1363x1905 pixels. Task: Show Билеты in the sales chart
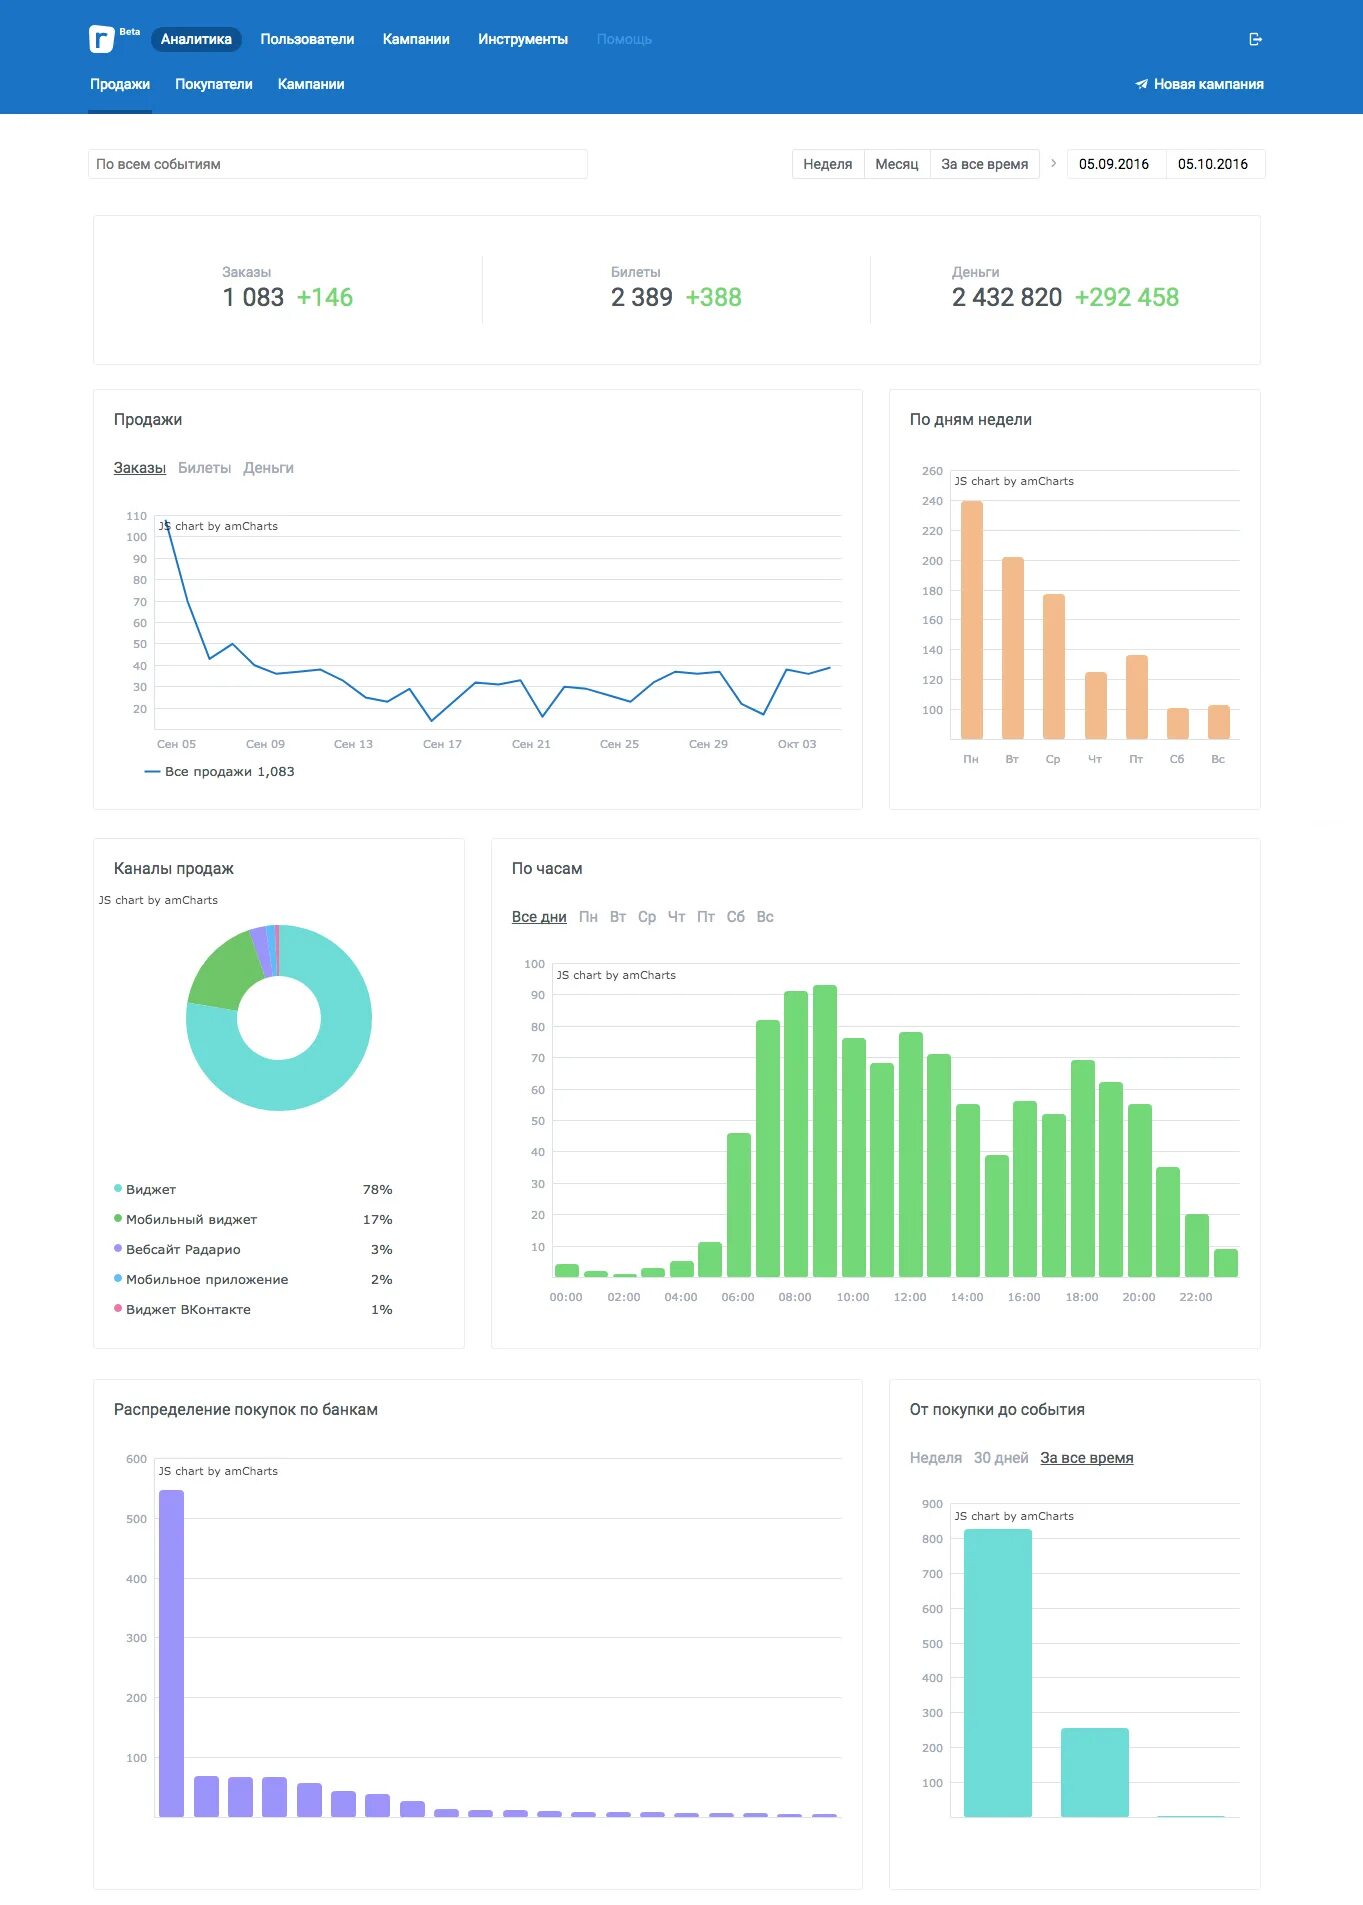click(x=205, y=468)
